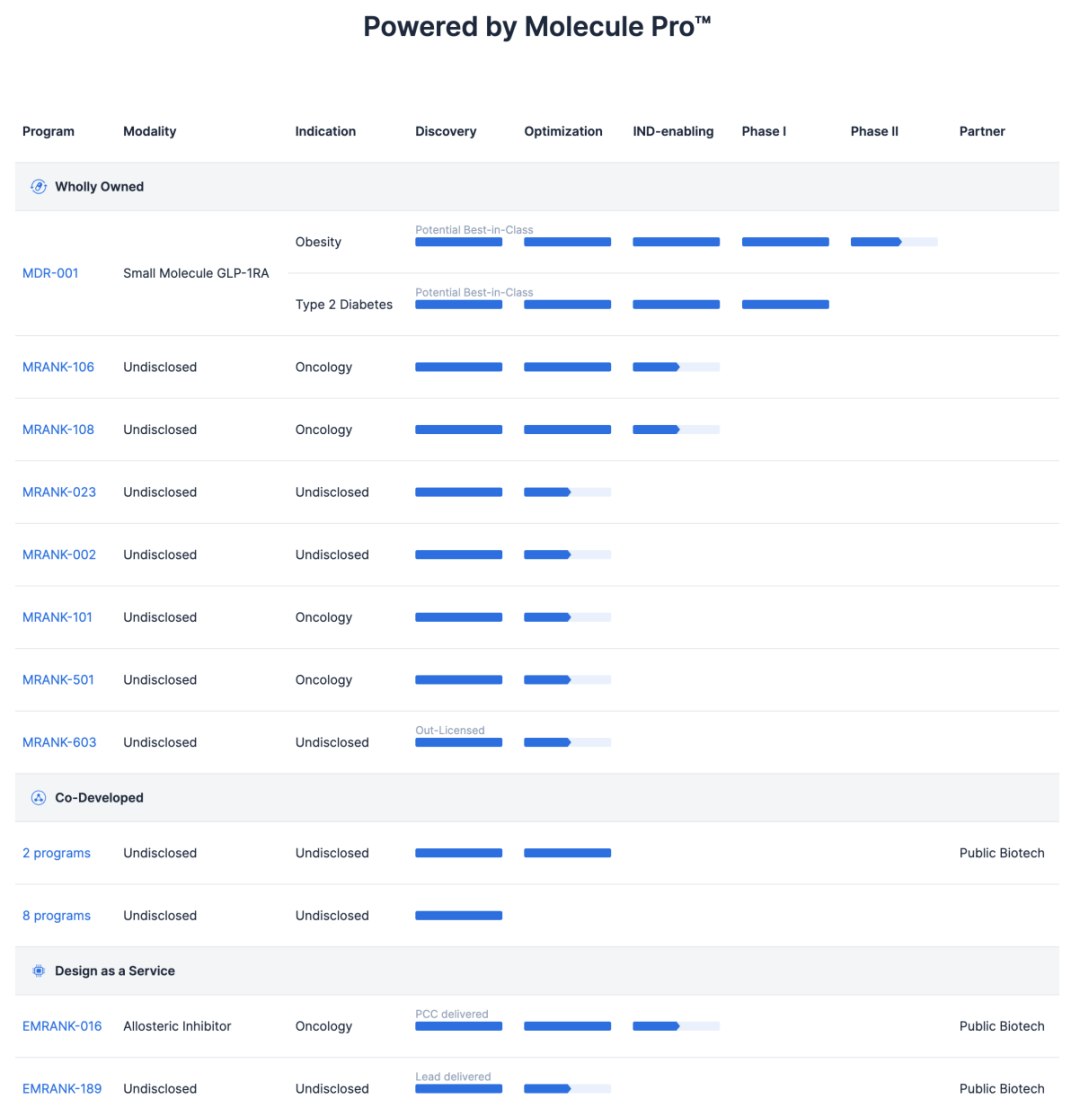
Task: Click the Design as a Service icon
Action: tap(39, 971)
